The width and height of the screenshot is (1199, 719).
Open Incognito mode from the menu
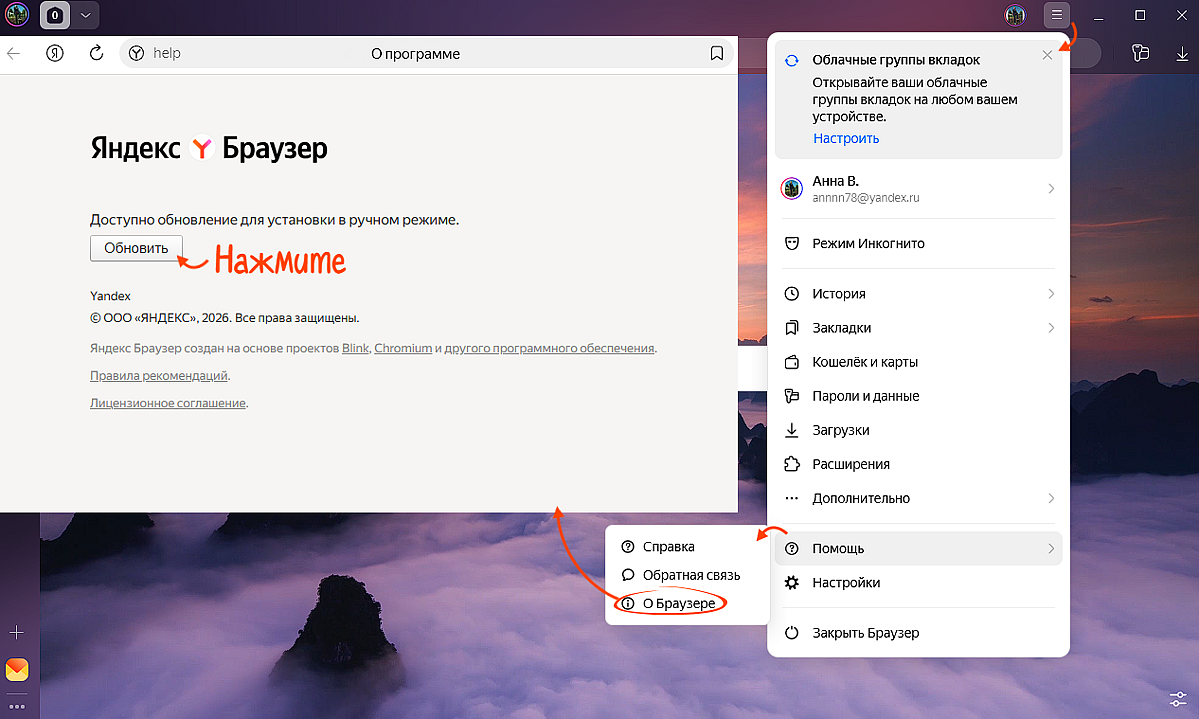click(868, 243)
